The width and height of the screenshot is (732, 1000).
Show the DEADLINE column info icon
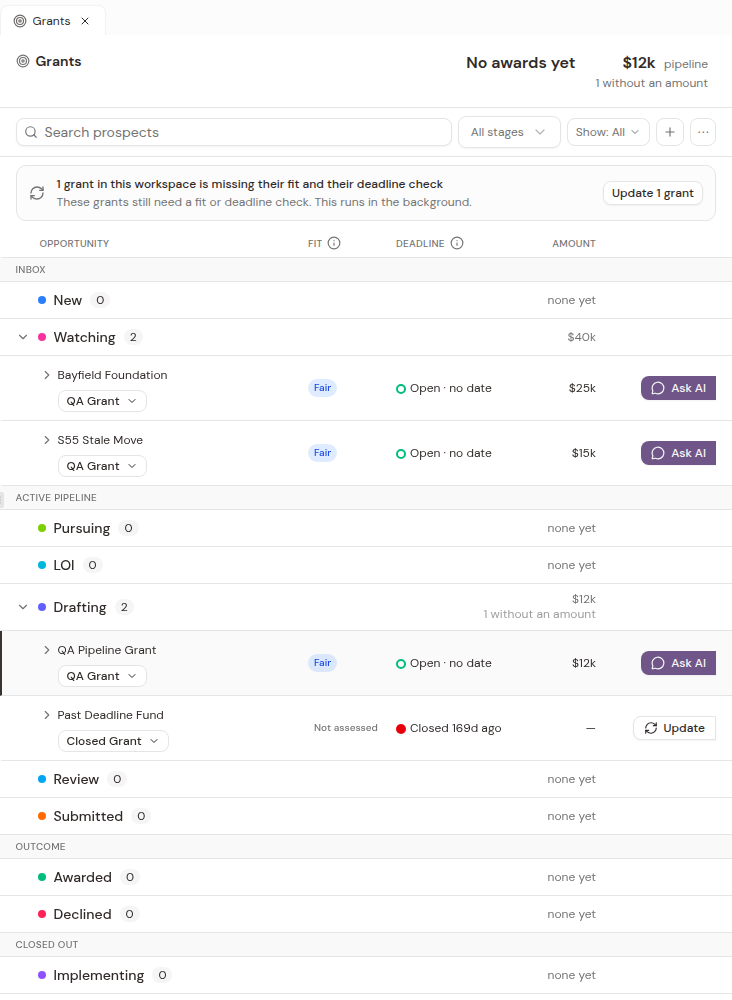point(457,243)
